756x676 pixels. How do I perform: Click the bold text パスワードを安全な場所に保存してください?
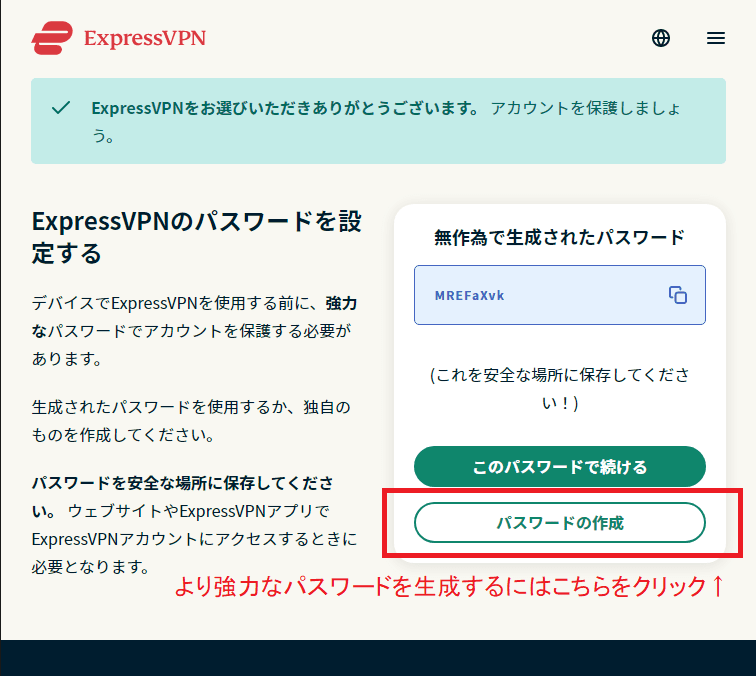tap(182, 497)
